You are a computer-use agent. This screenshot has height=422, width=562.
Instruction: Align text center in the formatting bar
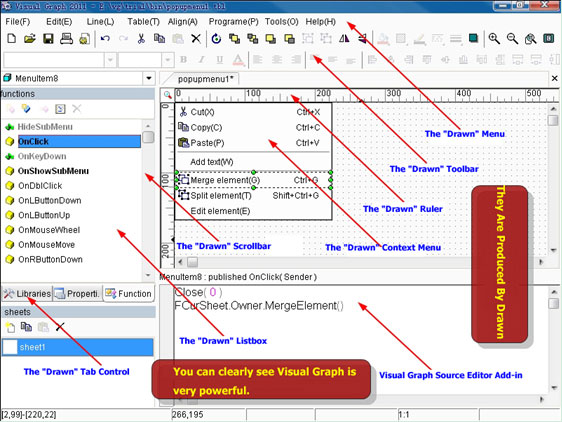[x=276, y=60]
